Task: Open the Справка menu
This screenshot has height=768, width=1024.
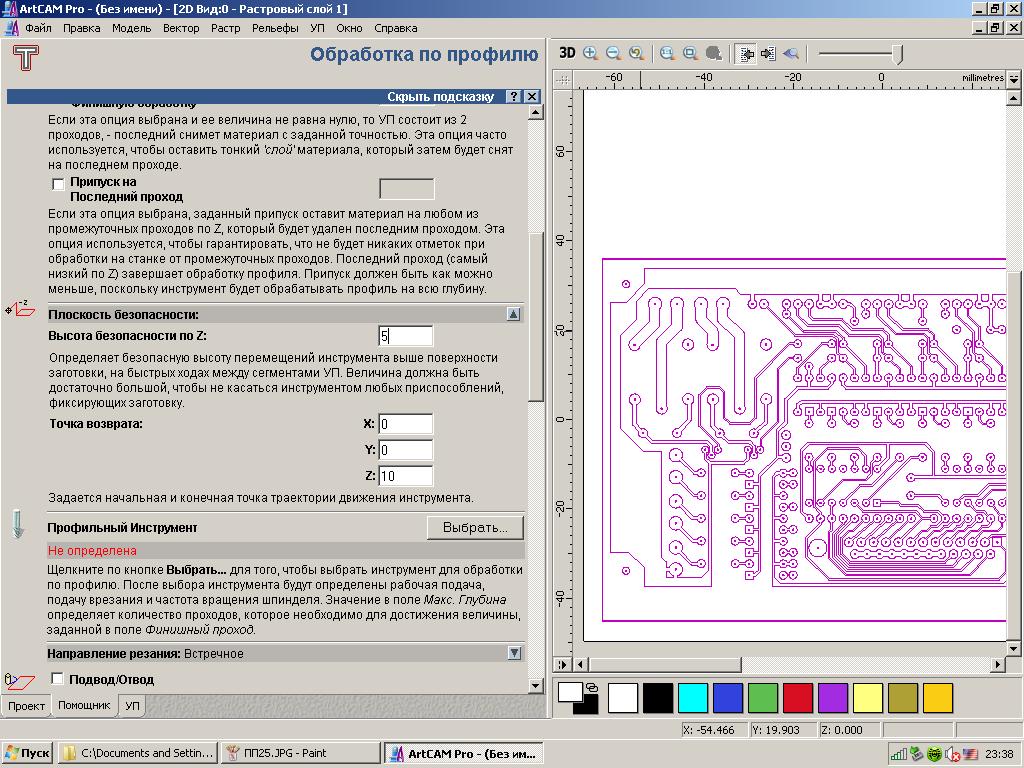Action: (x=396, y=28)
